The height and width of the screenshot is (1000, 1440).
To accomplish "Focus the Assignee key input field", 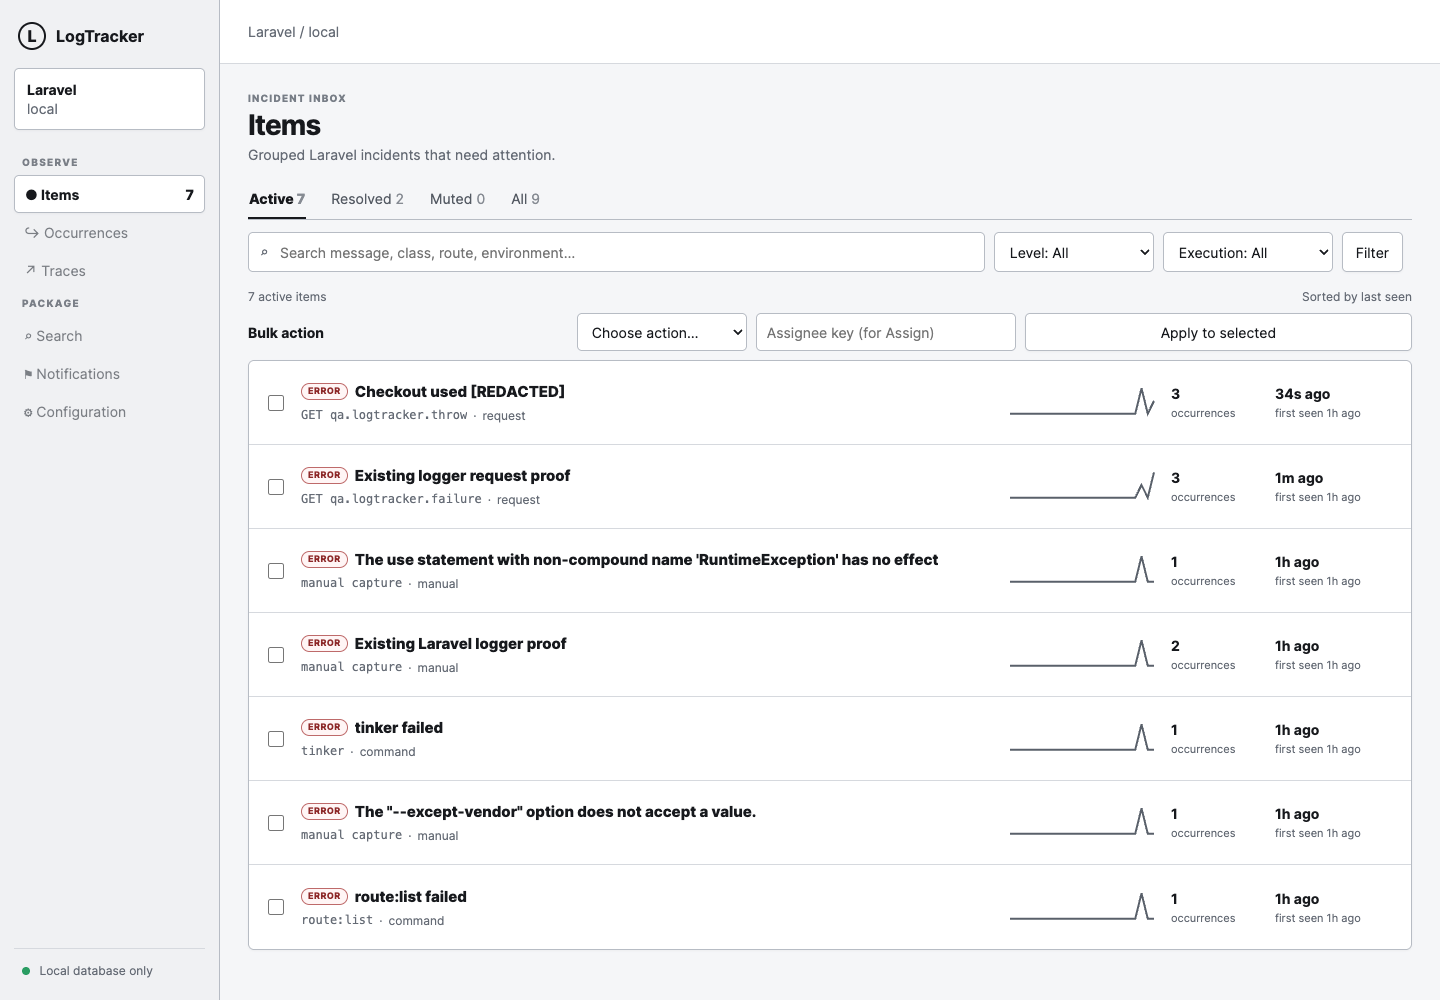I will 886,332.
